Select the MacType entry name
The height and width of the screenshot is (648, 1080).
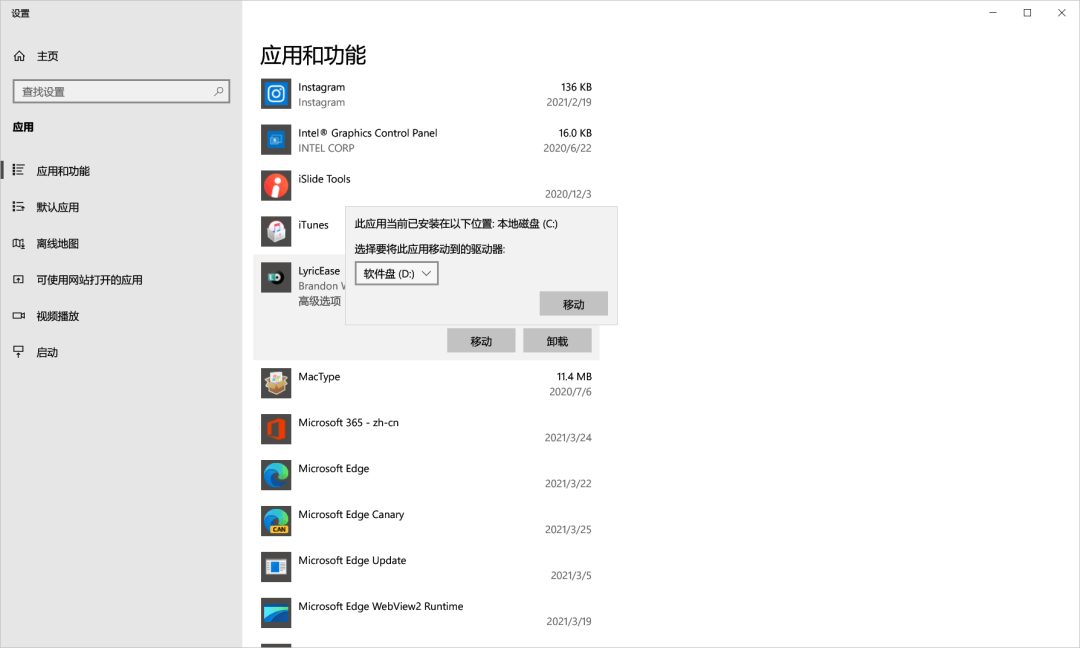pos(319,376)
